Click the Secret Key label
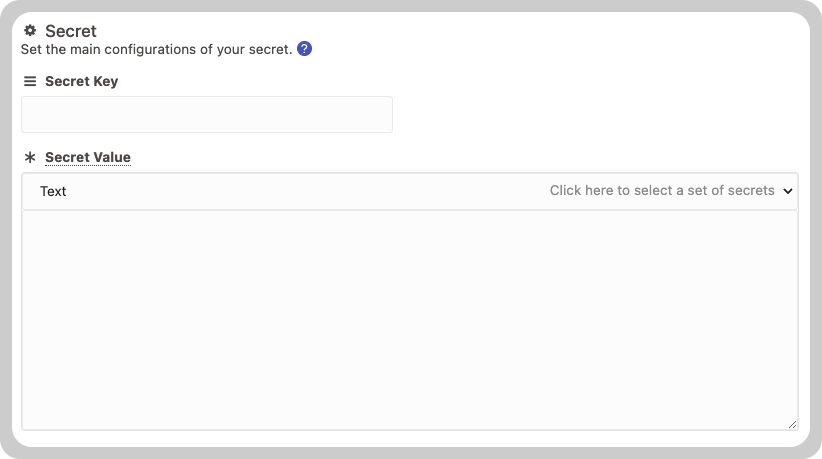The height and width of the screenshot is (459, 822). 81,81
